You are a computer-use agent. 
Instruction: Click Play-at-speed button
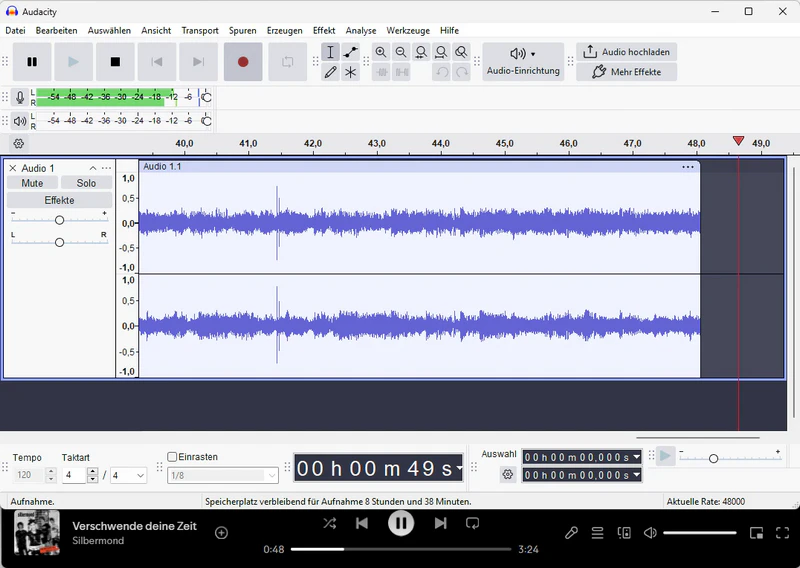[665, 456]
